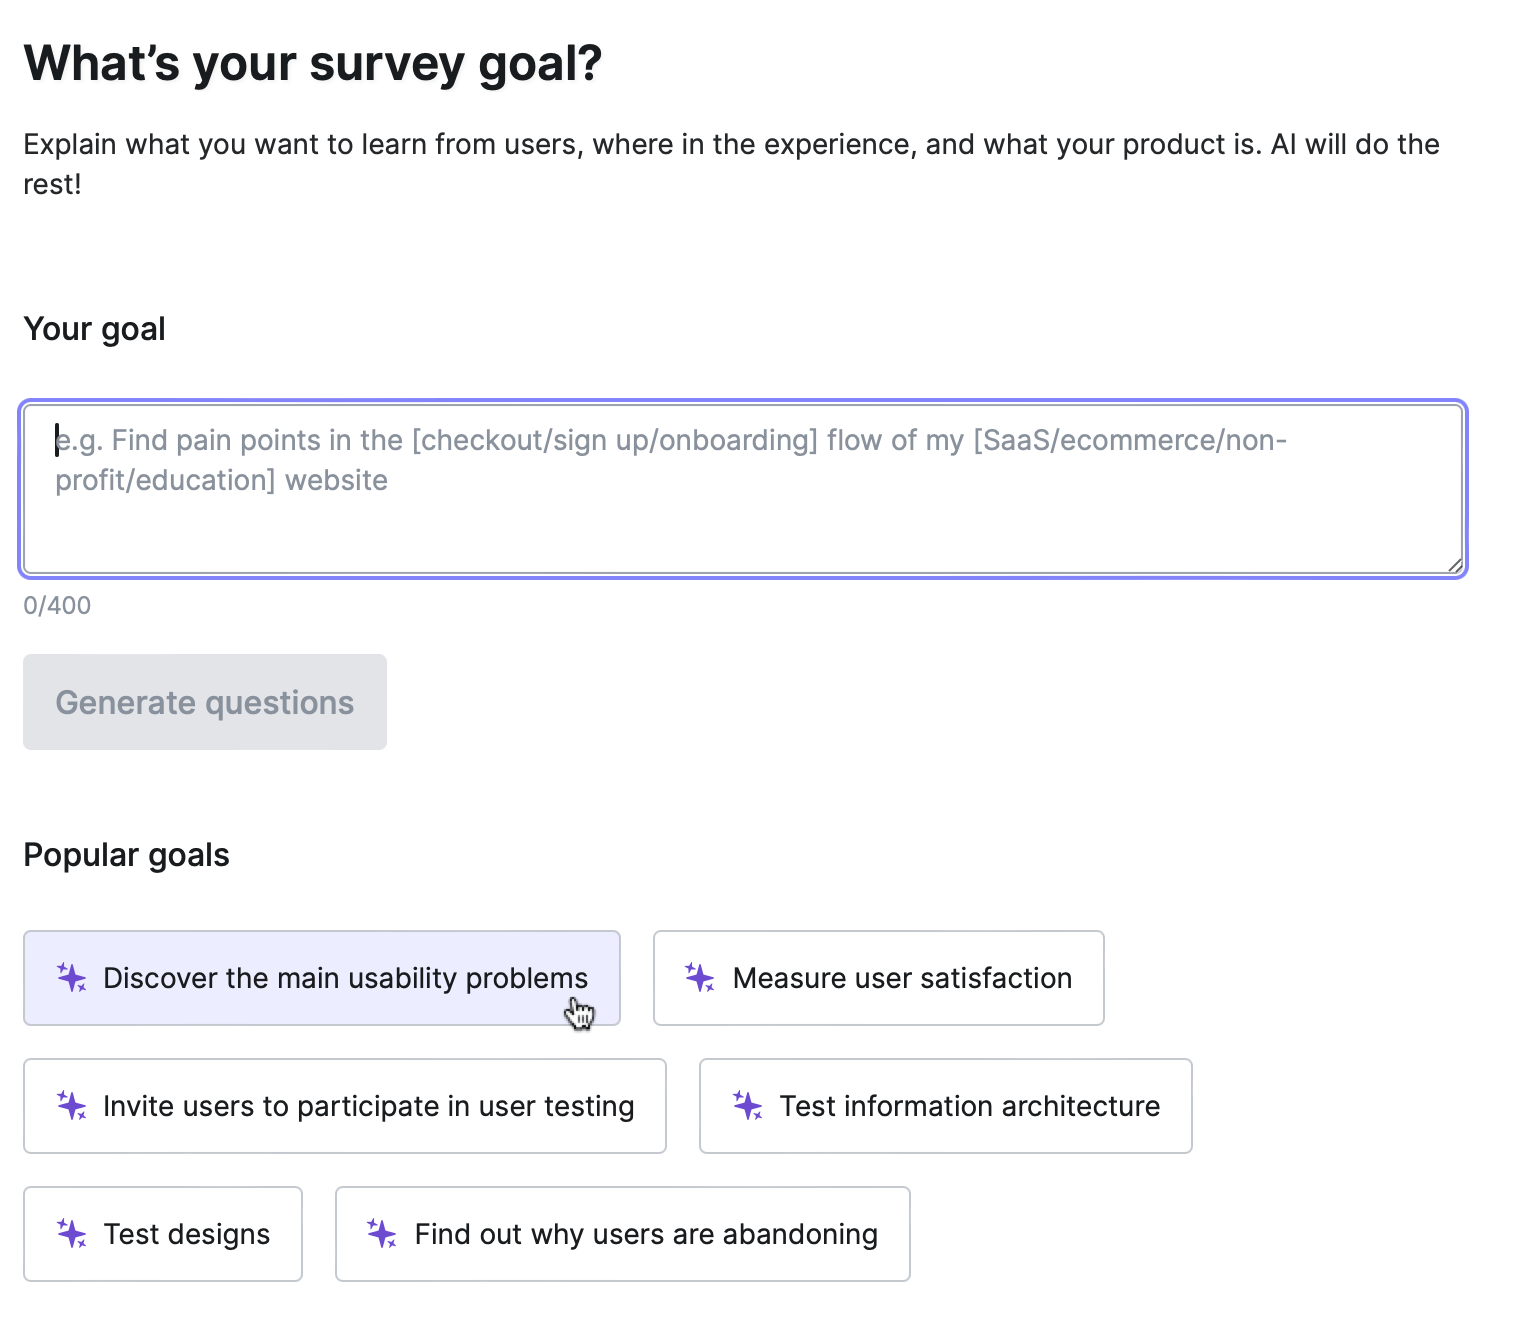Click the 'Popular goals' heading
1514x1330 pixels.
pyautogui.click(x=126, y=854)
